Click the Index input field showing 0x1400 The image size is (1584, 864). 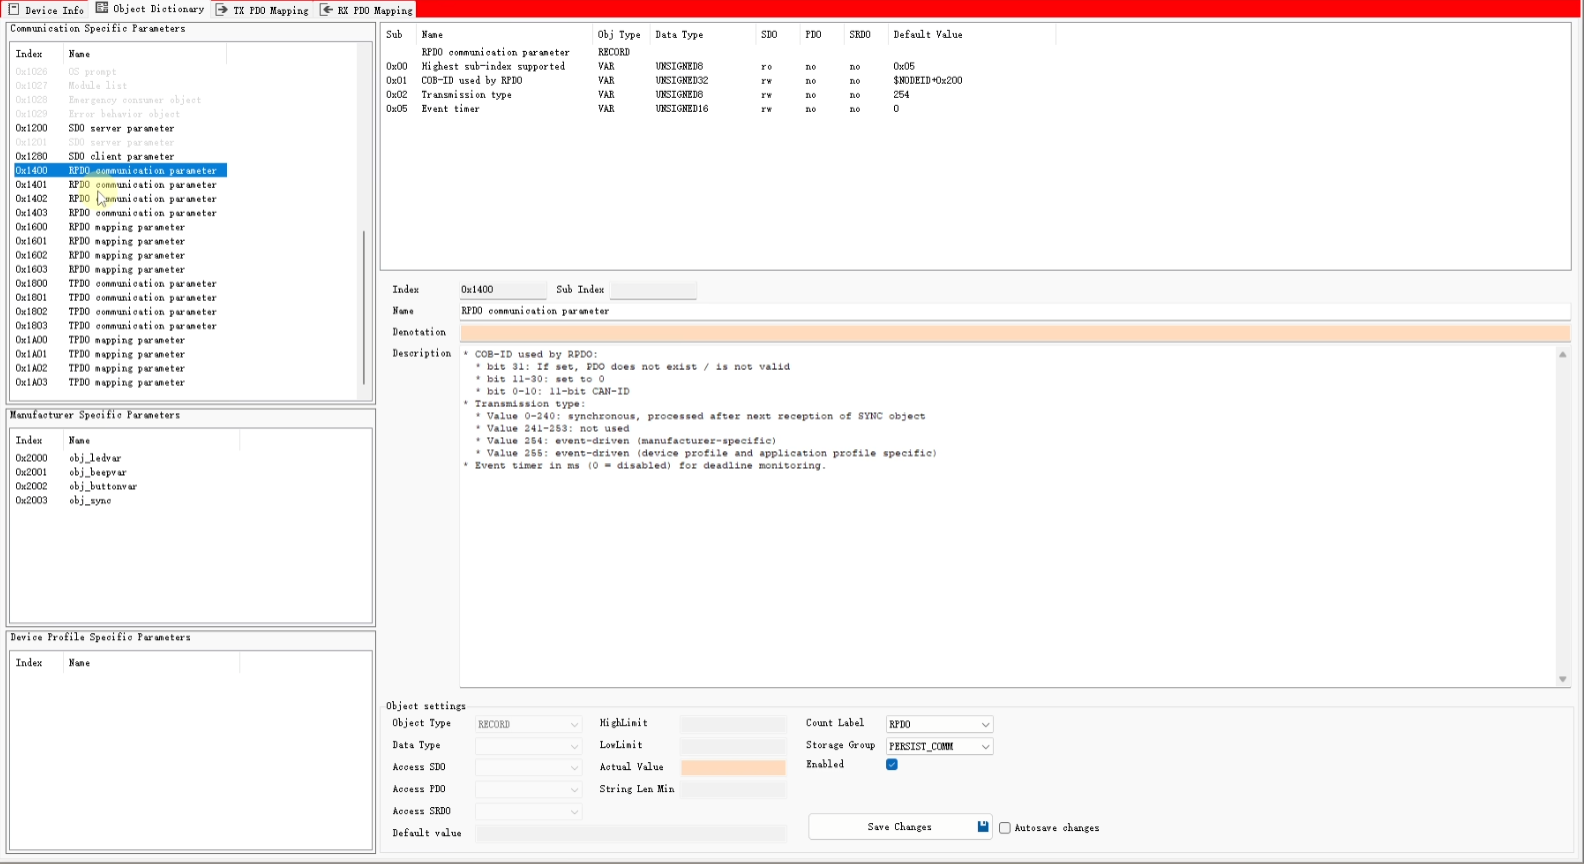(x=503, y=290)
